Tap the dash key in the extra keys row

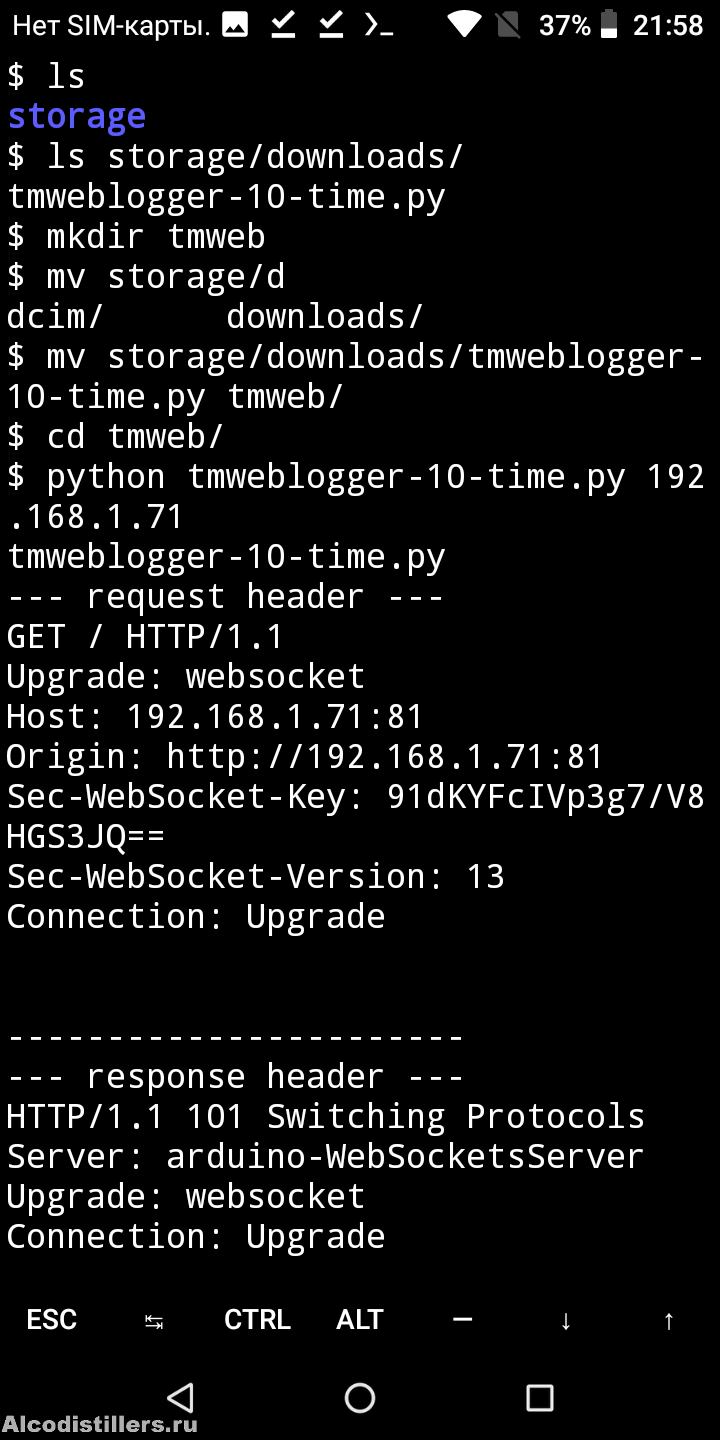[462, 1319]
